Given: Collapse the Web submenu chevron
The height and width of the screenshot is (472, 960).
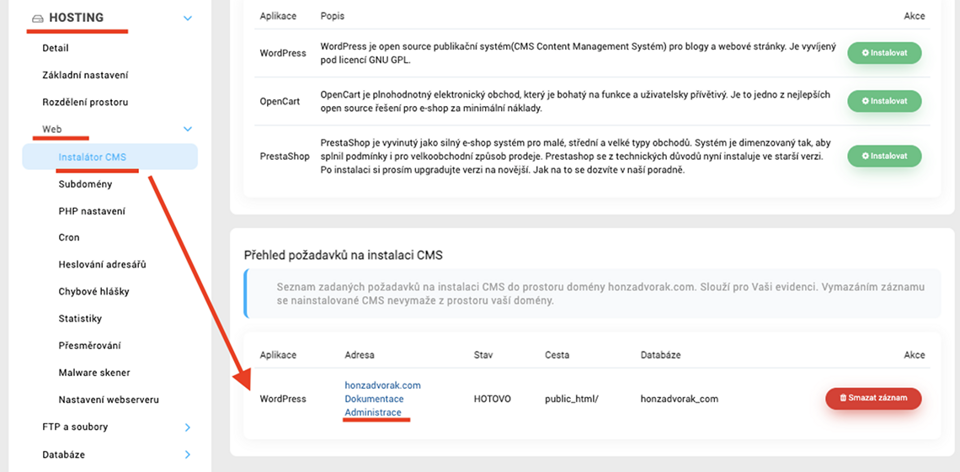Looking at the screenshot, I should [x=188, y=129].
